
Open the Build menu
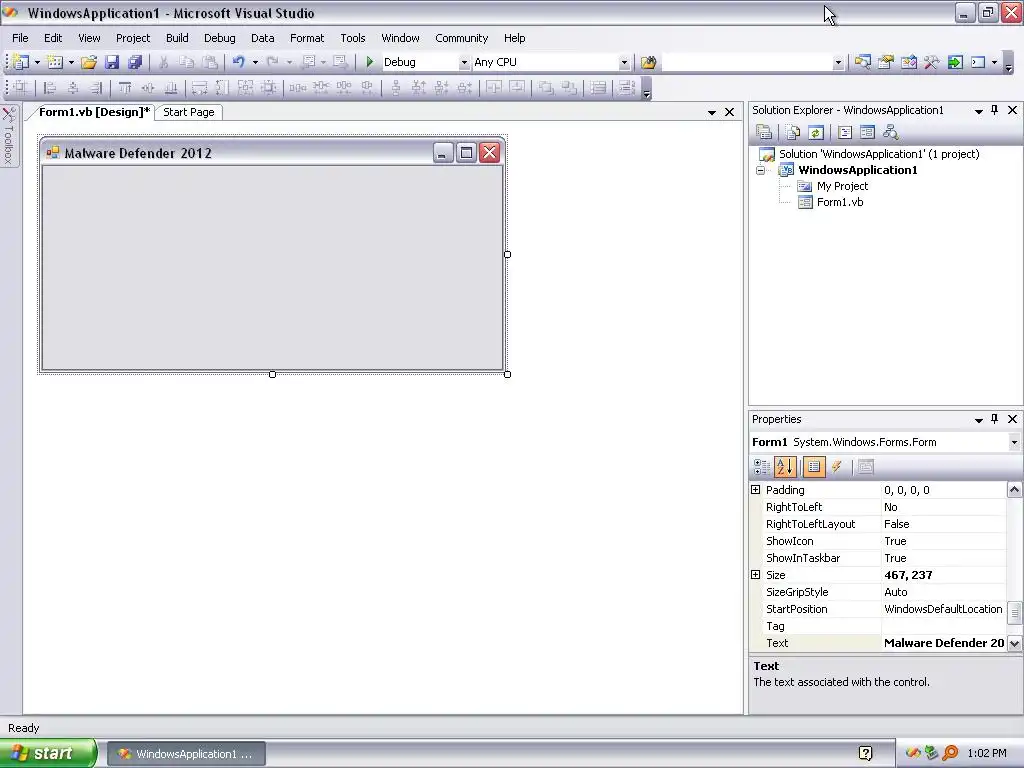click(x=177, y=38)
